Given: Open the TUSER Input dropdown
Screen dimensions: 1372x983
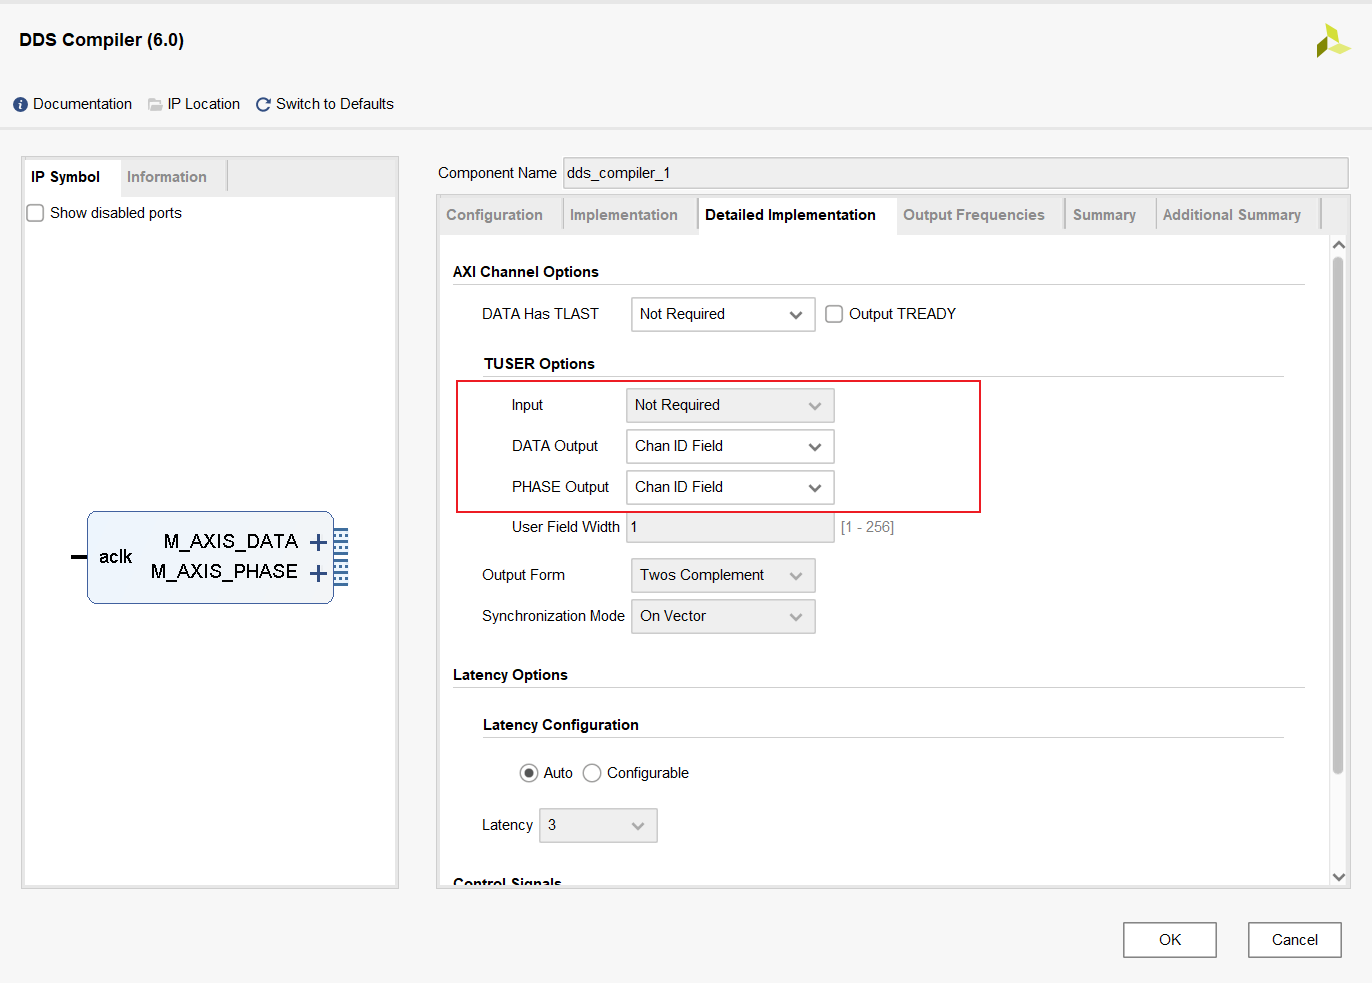Looking at the screenshot, I should (730, 405).
